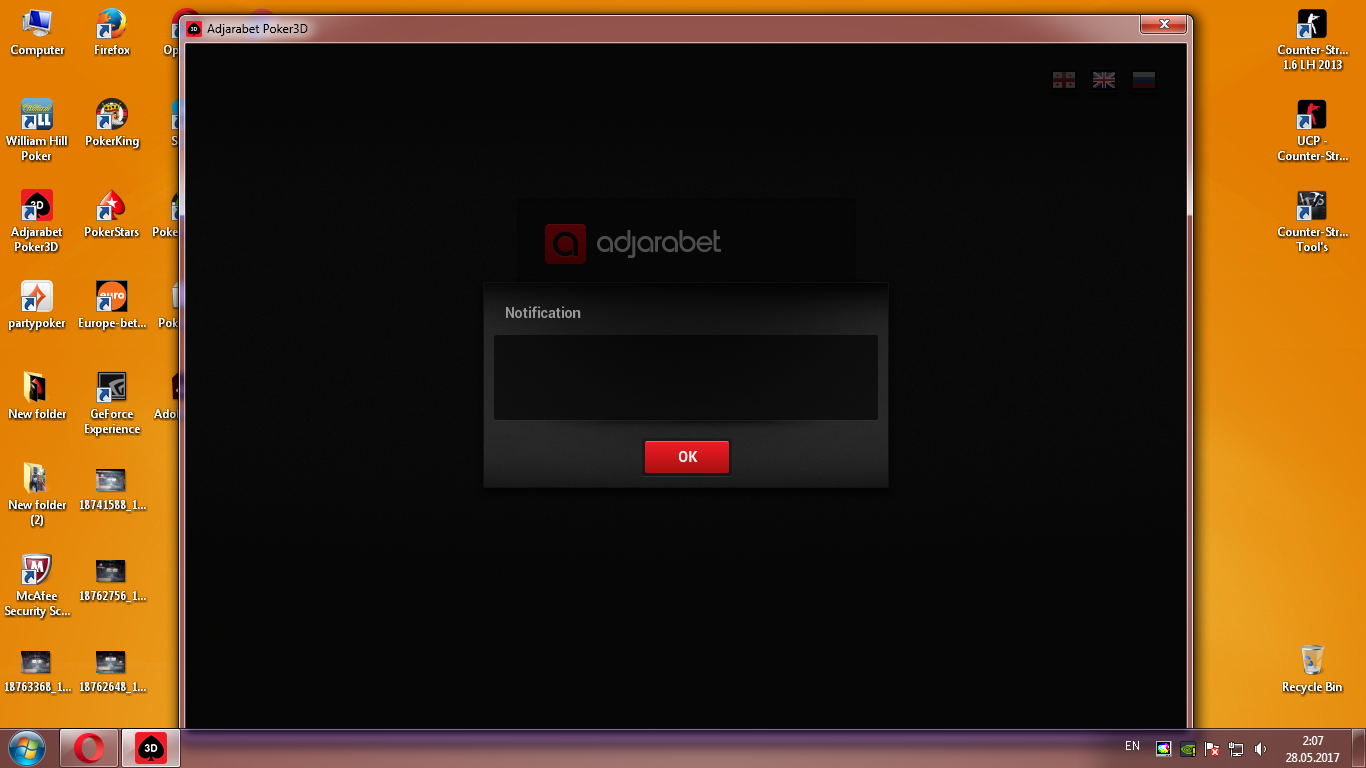The height and width of the screenshot is (768, 1366).
Task: Select the 18741588_1 image file
Action: tap(112, 488)
